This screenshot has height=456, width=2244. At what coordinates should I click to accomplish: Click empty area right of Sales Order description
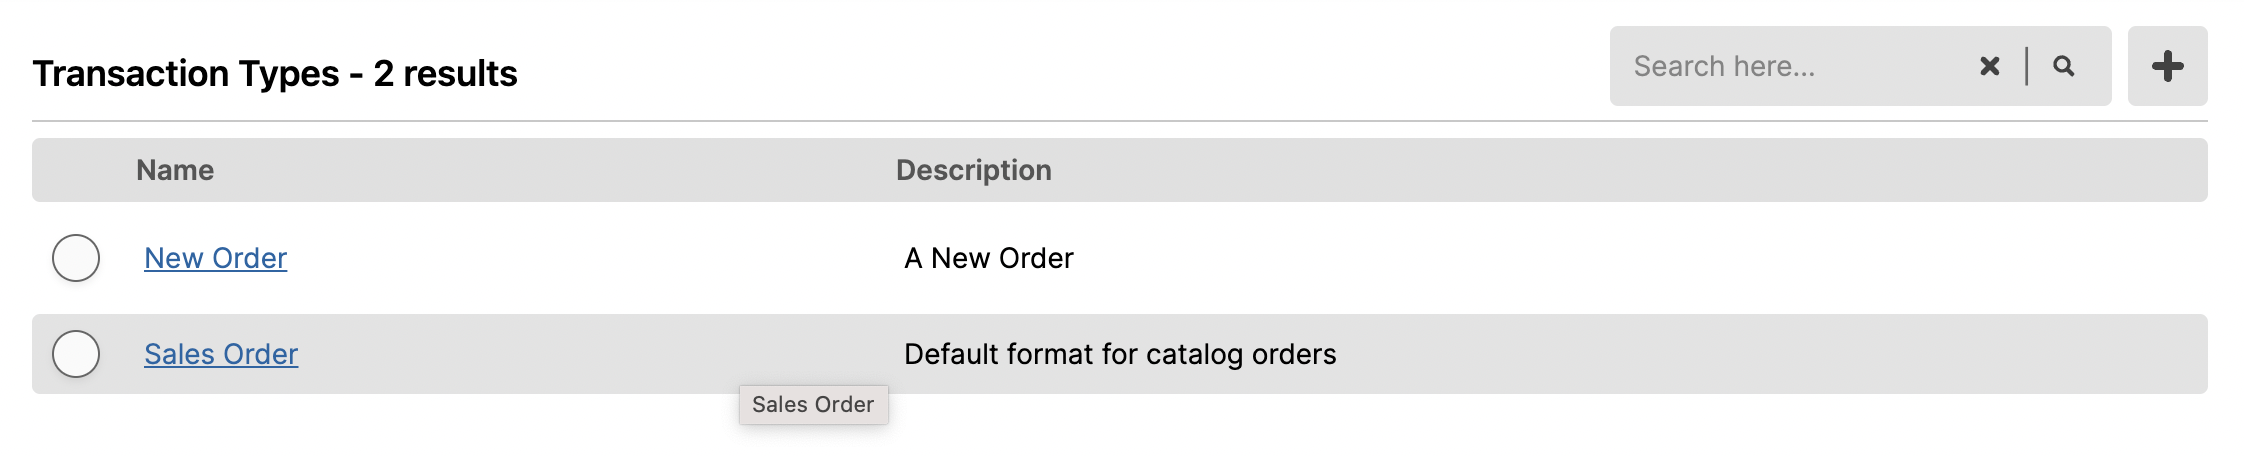(x=1770, y=354)
